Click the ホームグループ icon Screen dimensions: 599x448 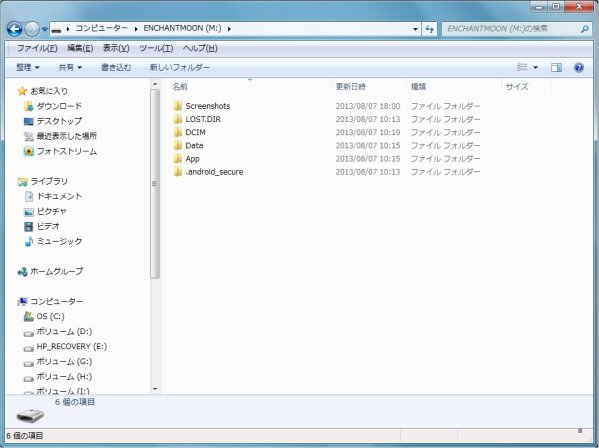coord(23,272)
